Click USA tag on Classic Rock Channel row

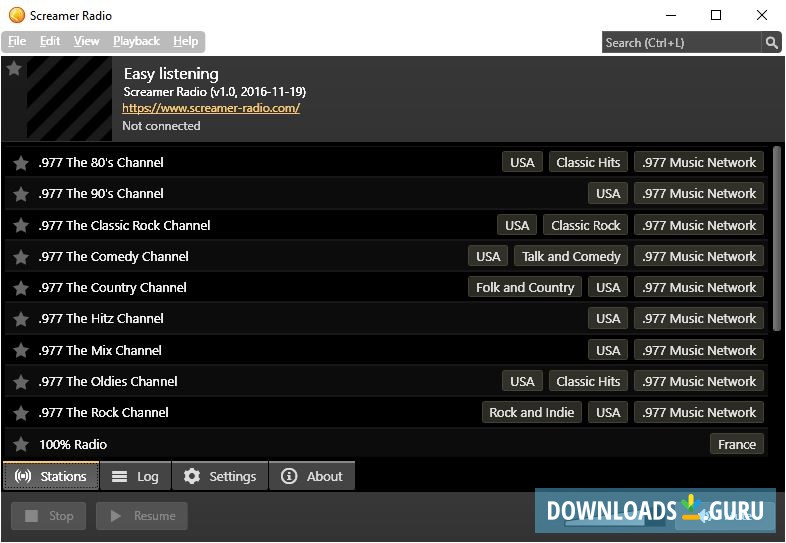point(517,225)
